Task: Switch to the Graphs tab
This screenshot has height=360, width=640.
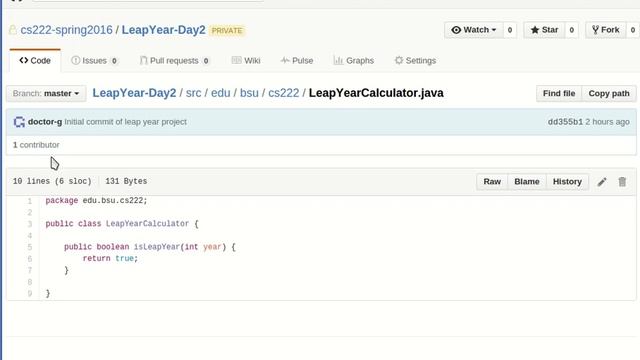Action: [353, 60]
